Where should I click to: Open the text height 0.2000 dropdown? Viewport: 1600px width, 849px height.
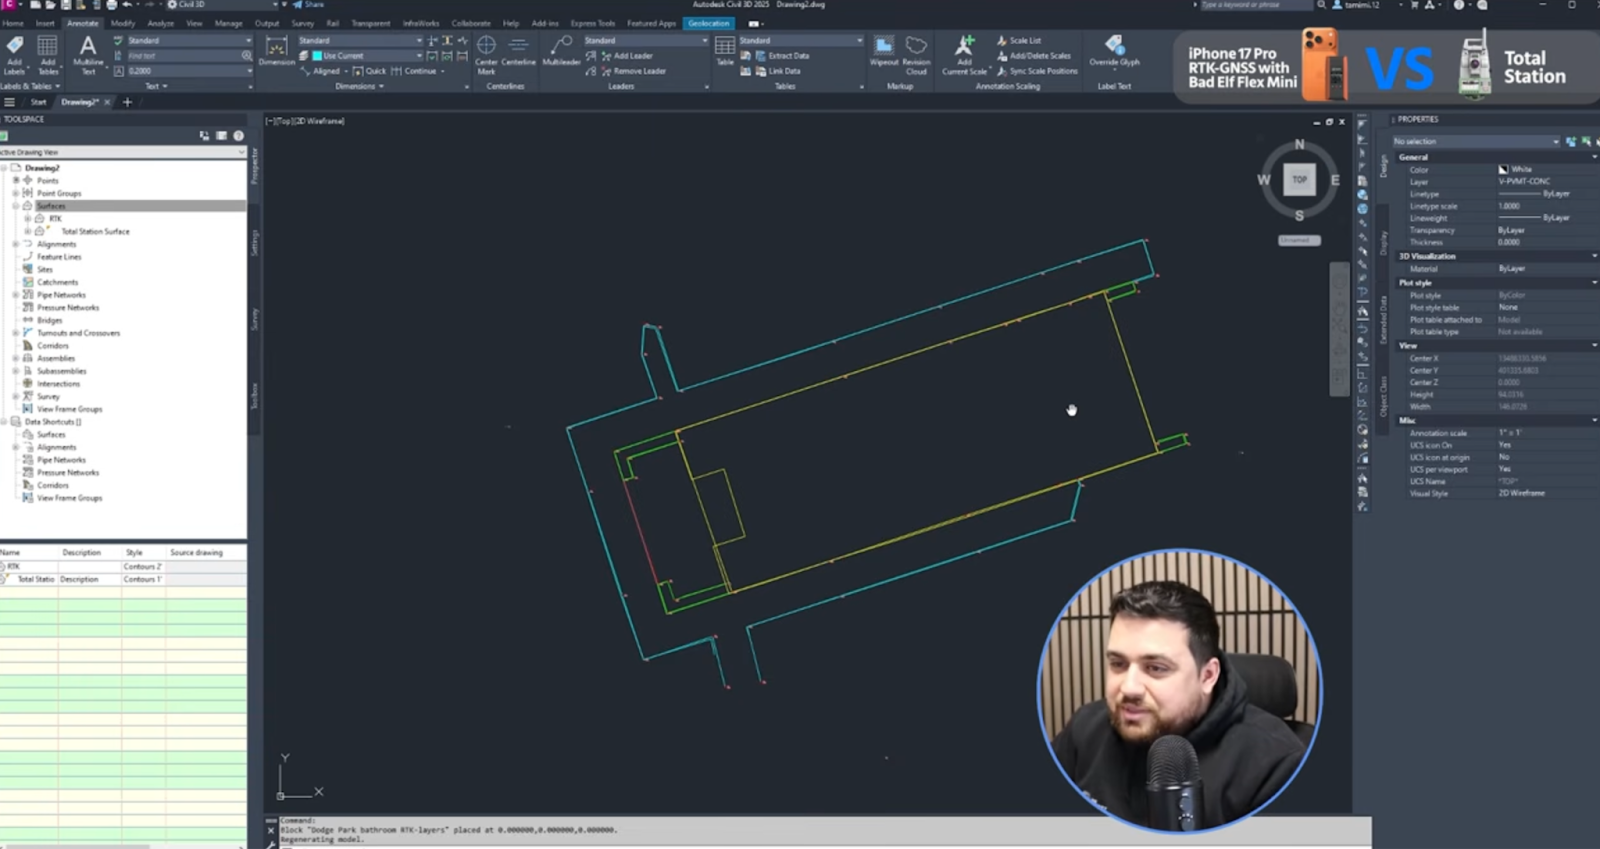248,71
